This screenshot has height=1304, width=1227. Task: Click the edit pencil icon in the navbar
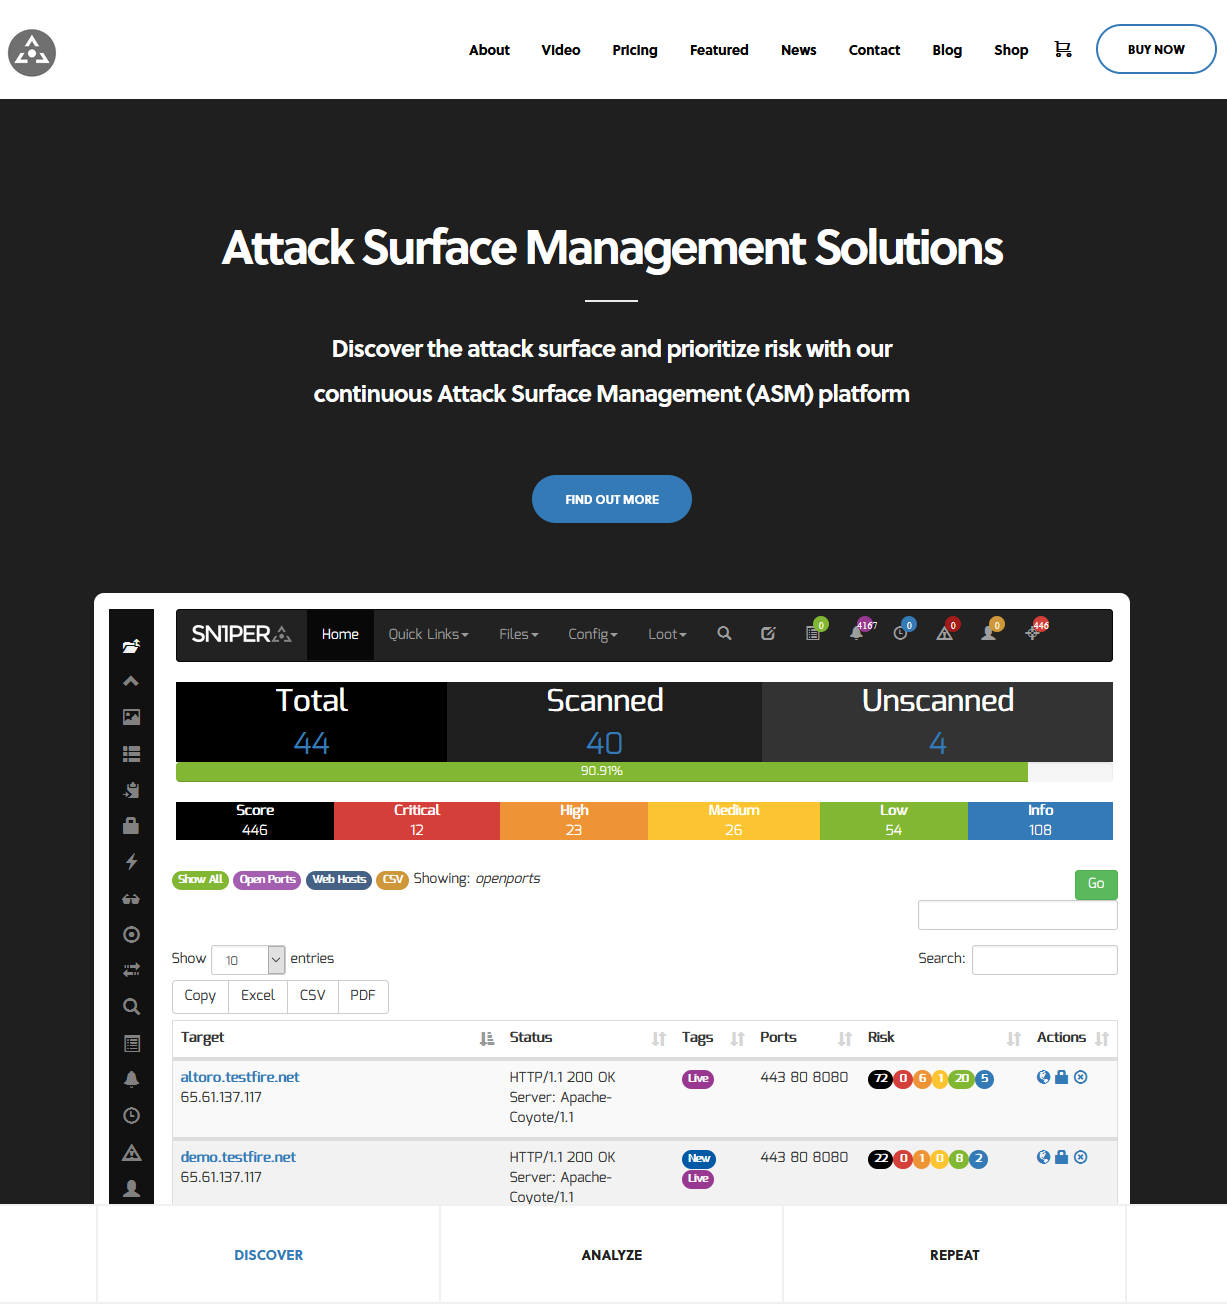pyautogui.click(x=768, y=634)
